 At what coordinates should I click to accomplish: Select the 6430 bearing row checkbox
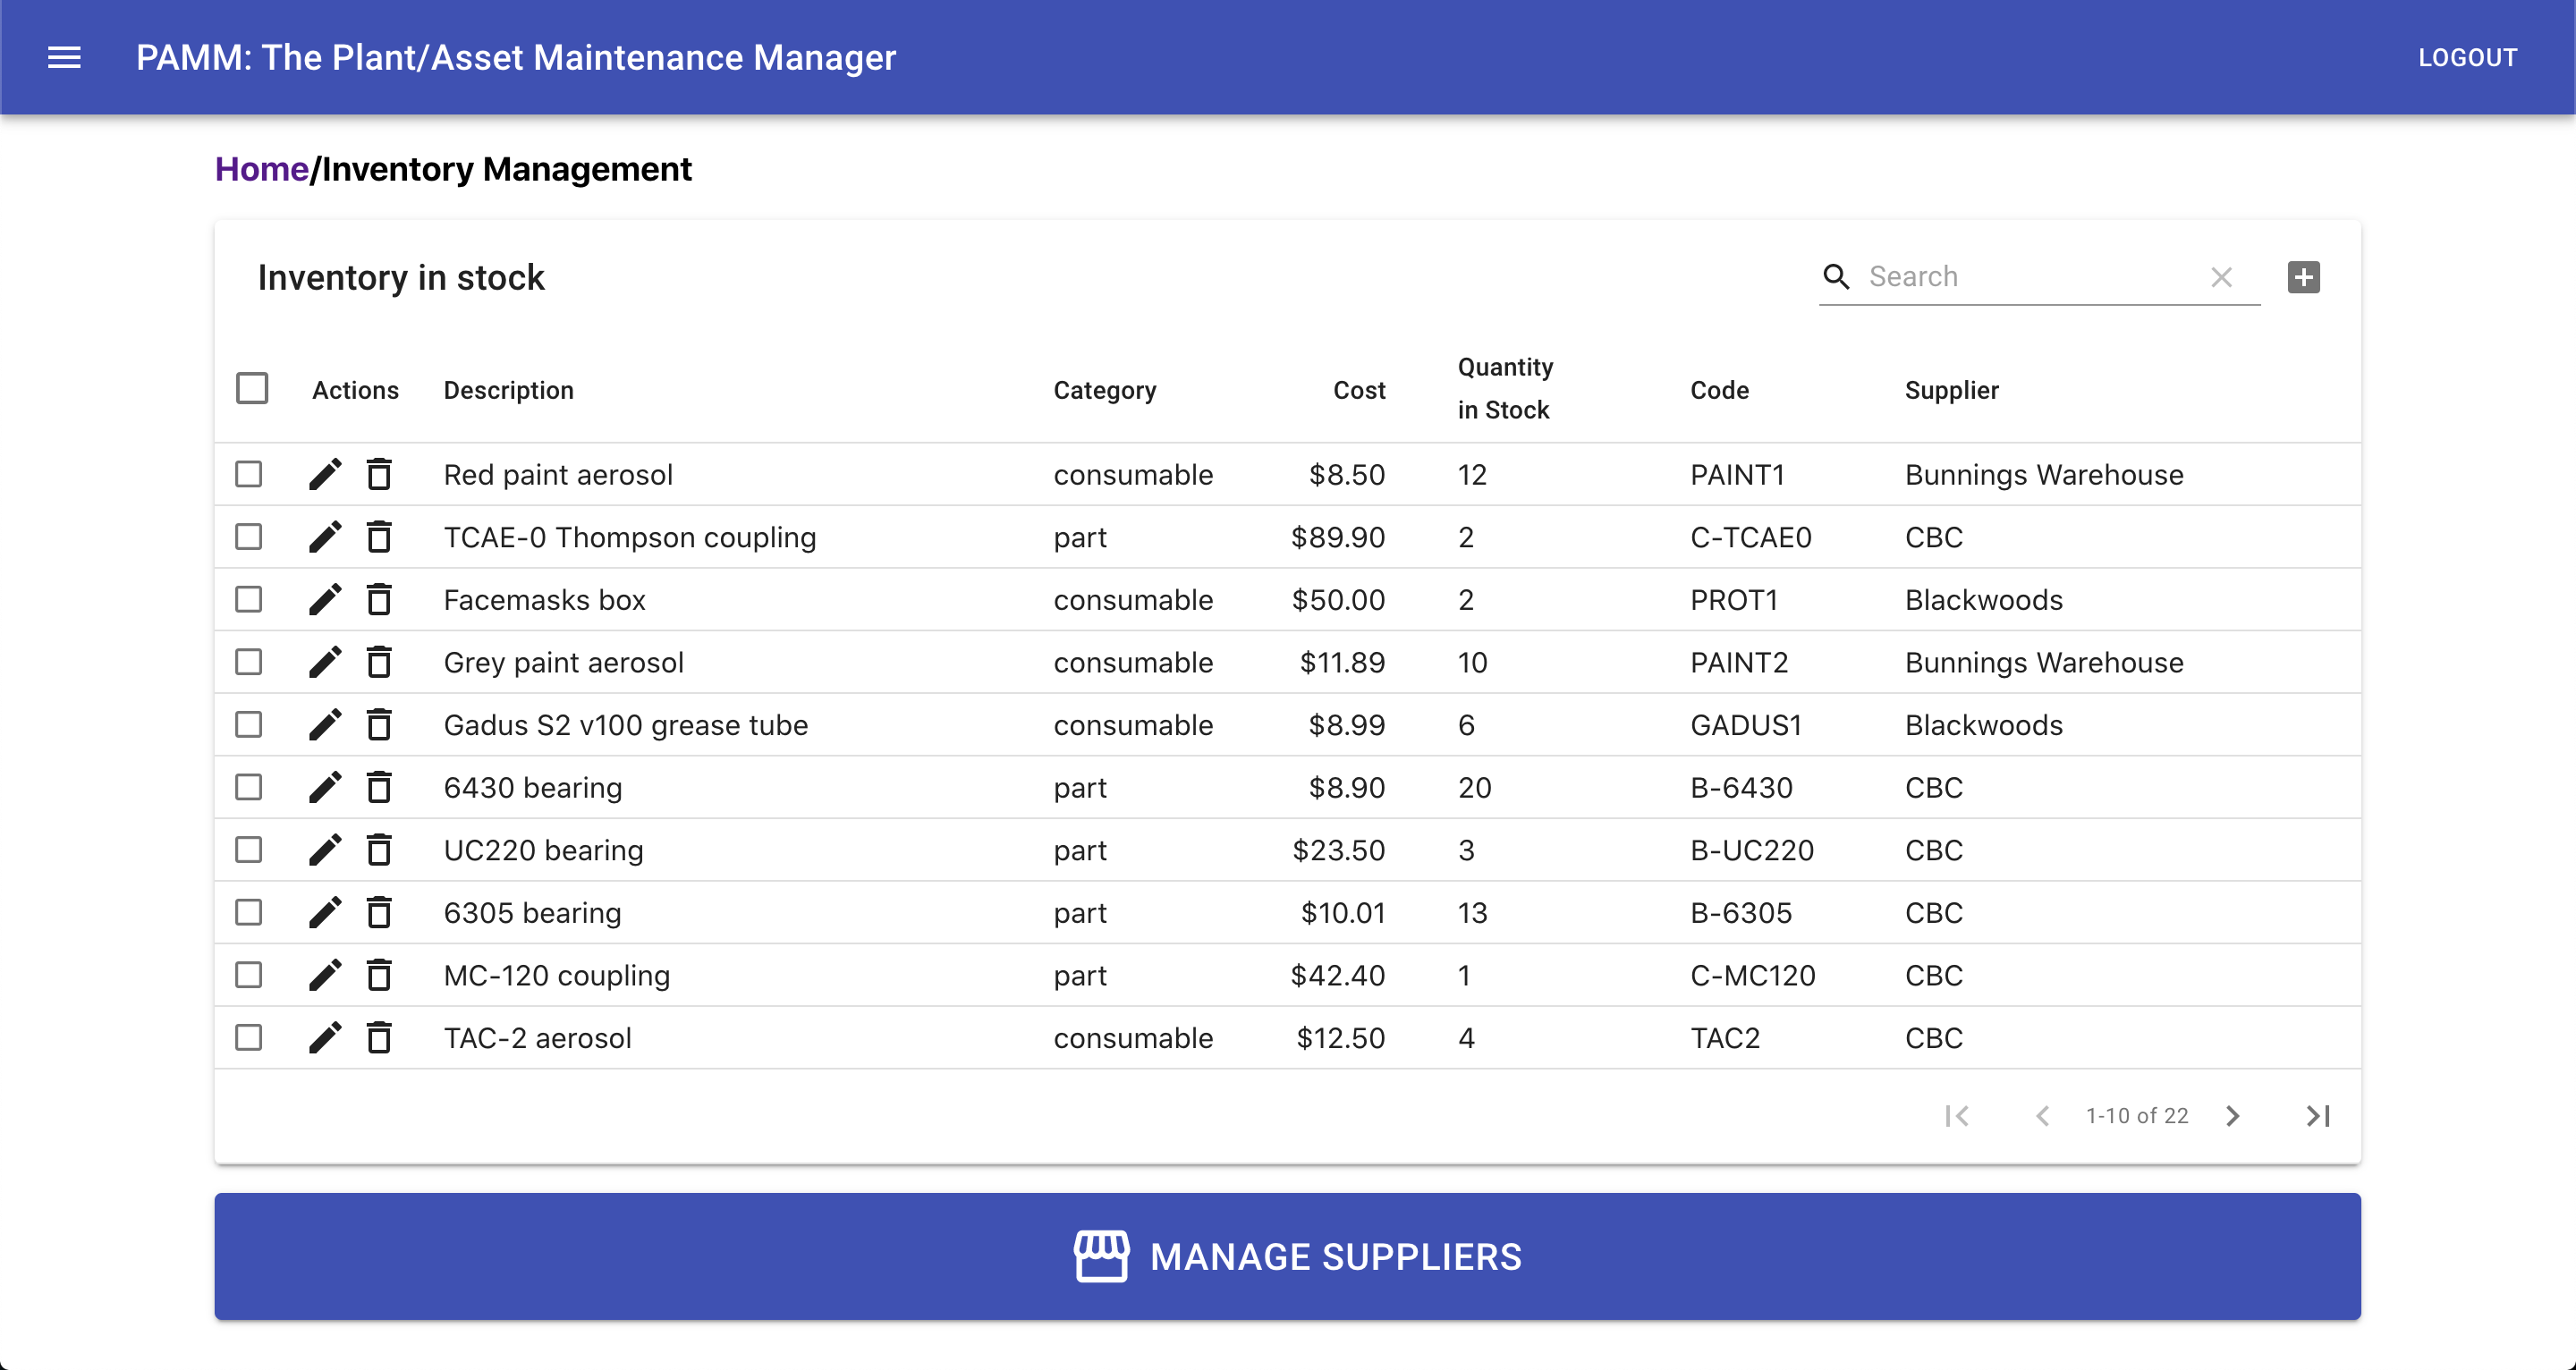click(x=249, y=788)
